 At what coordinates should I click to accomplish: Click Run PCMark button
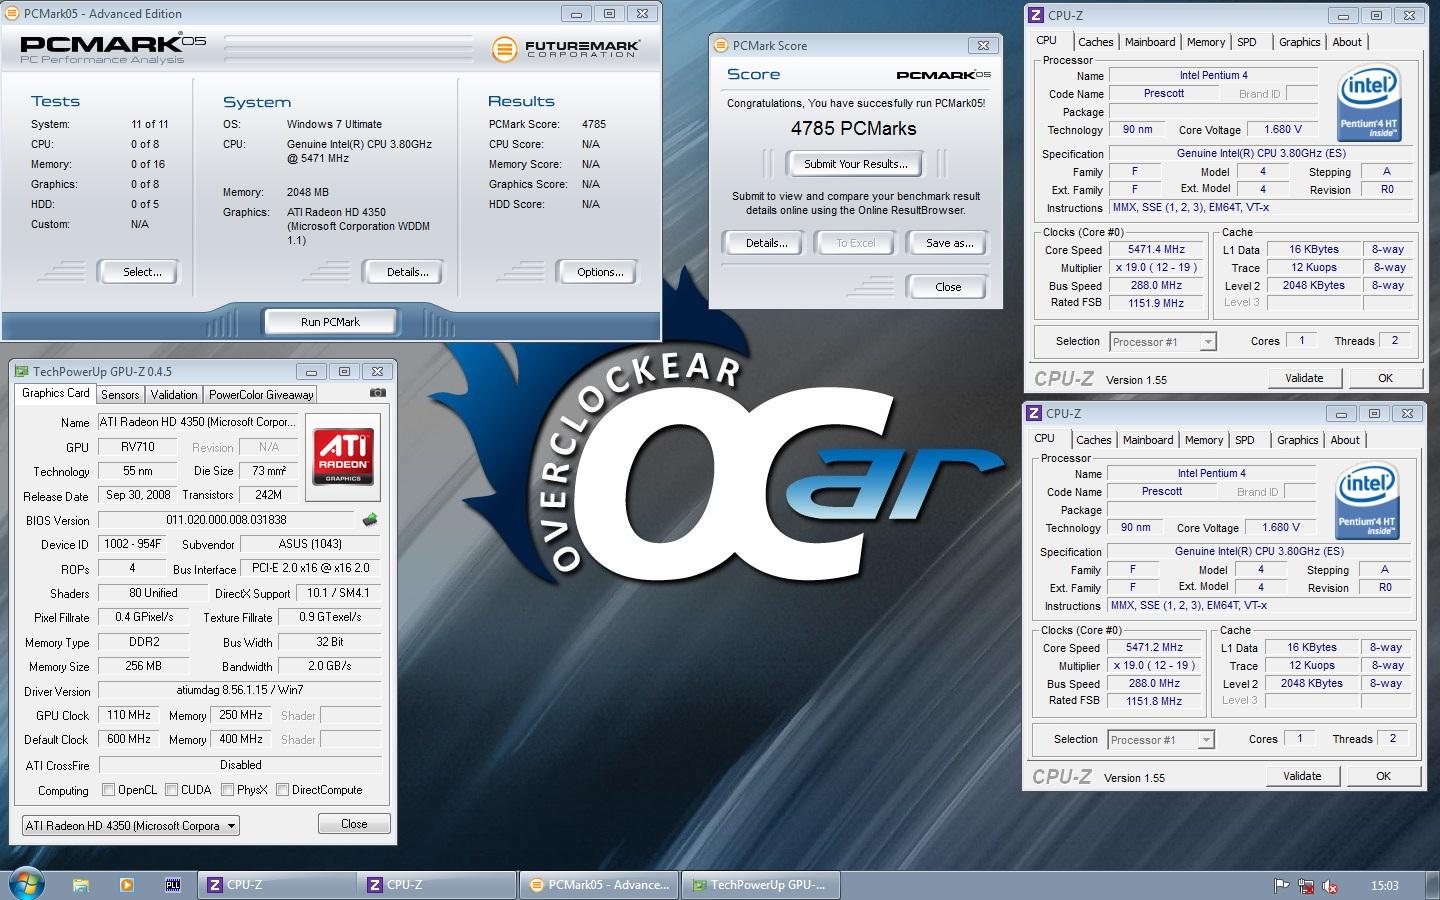[x=330, y=322]
